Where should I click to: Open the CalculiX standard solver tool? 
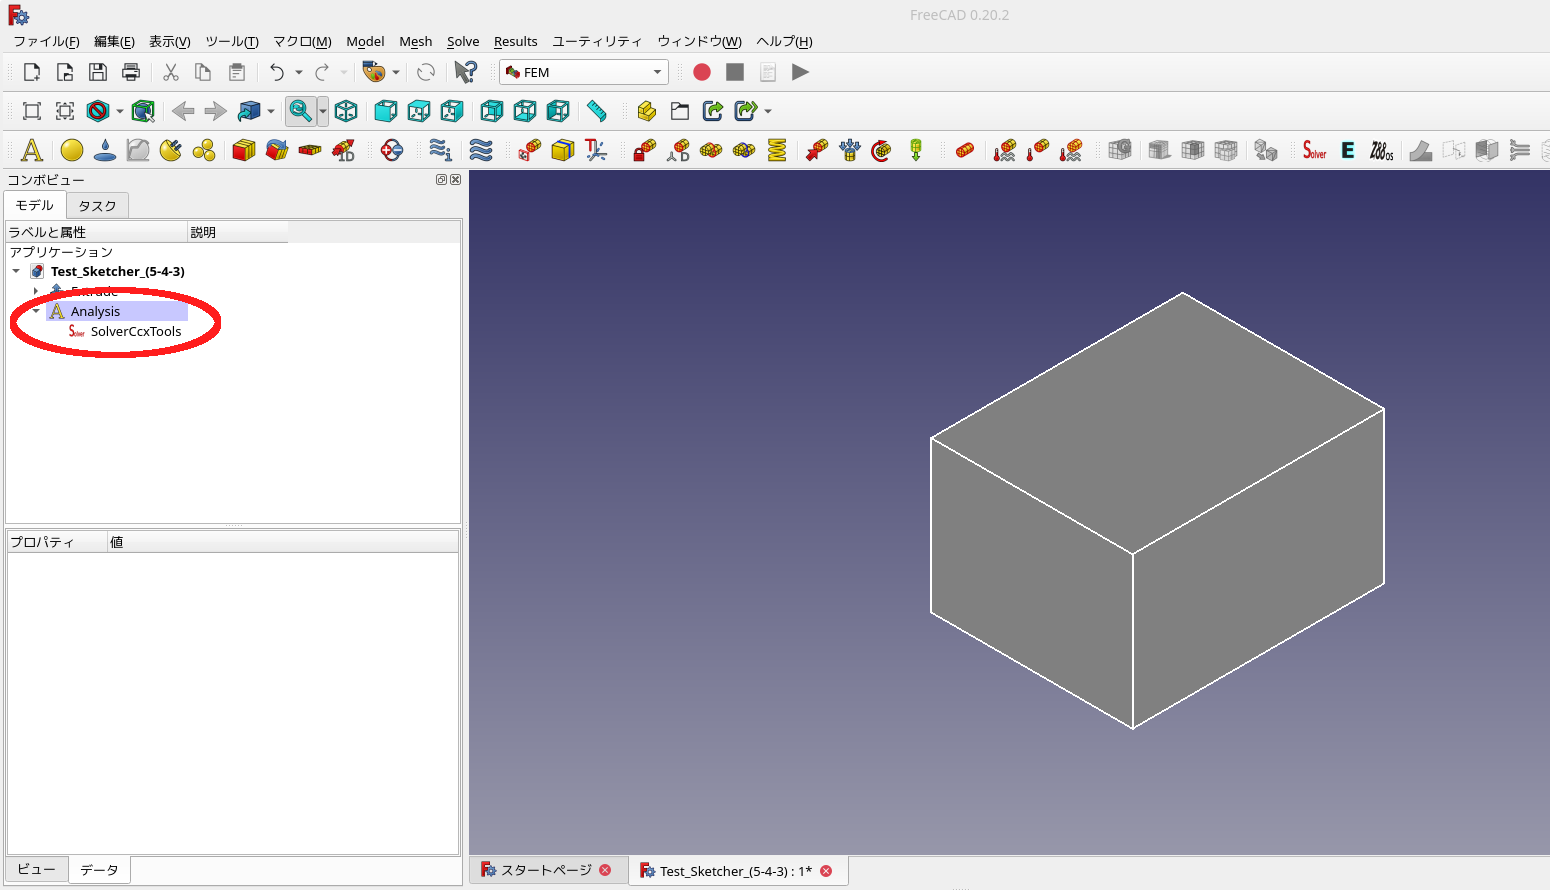tap(1313, 150)
